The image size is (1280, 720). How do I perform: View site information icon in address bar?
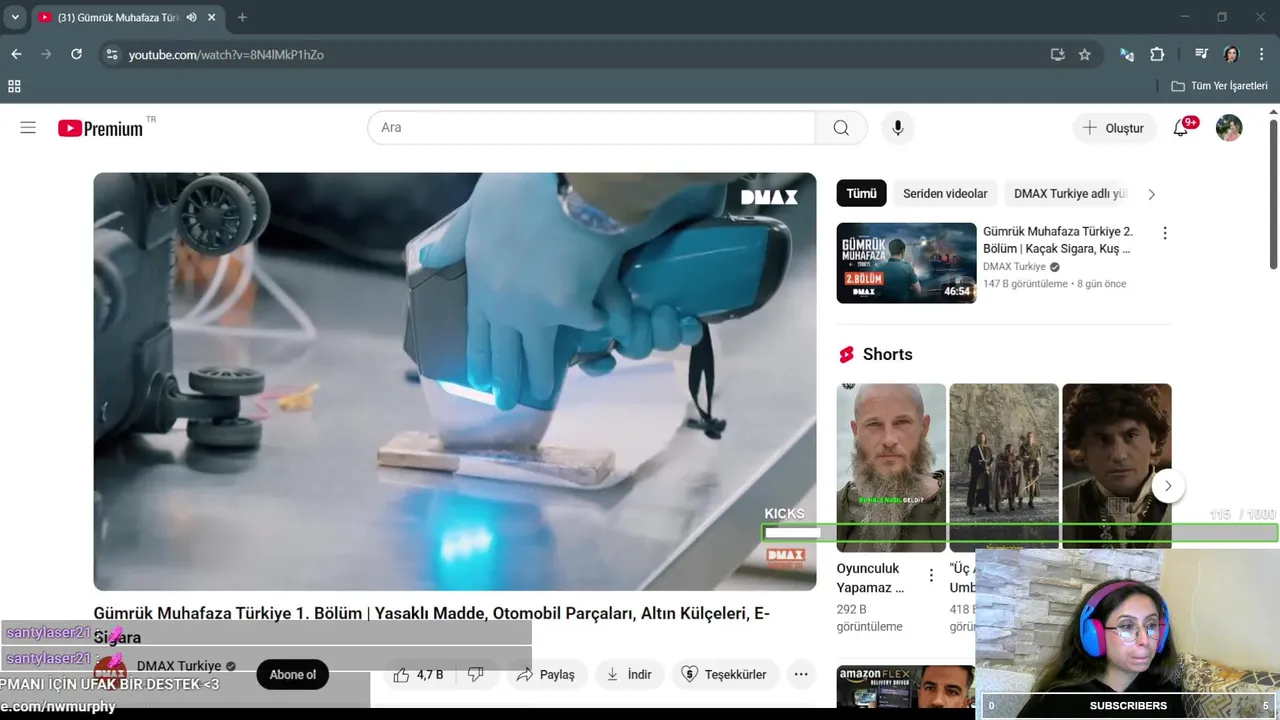coord(111,54)
